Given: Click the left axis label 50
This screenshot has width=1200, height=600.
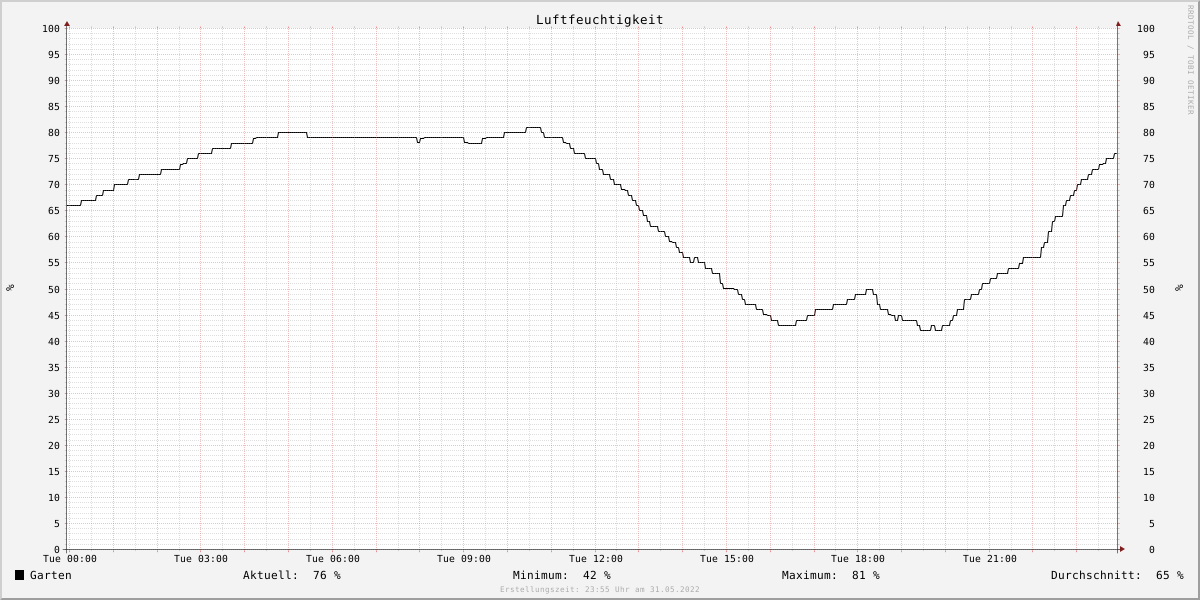Looking at the screenshot, I should (x=54, y=289).
